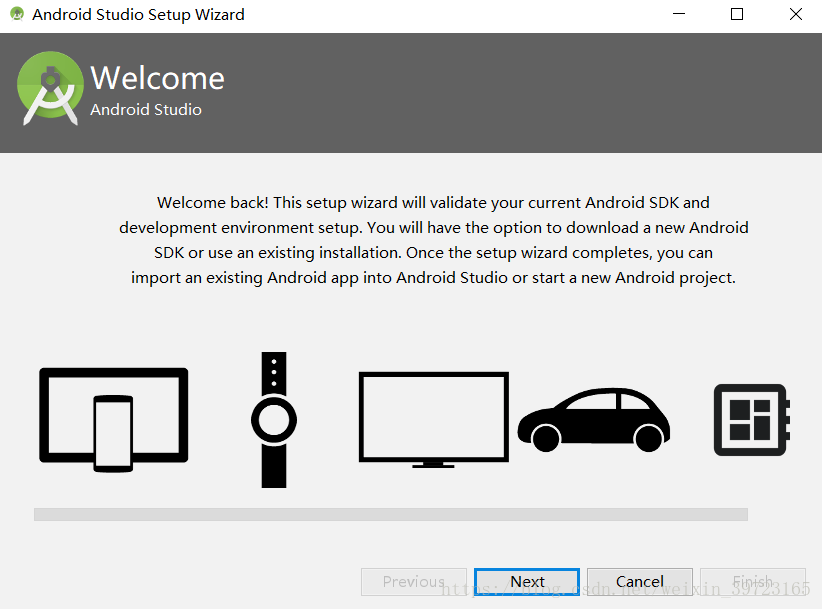Click the Next button
This screenshot has width=822, height=609.
(x=527, y=582)
